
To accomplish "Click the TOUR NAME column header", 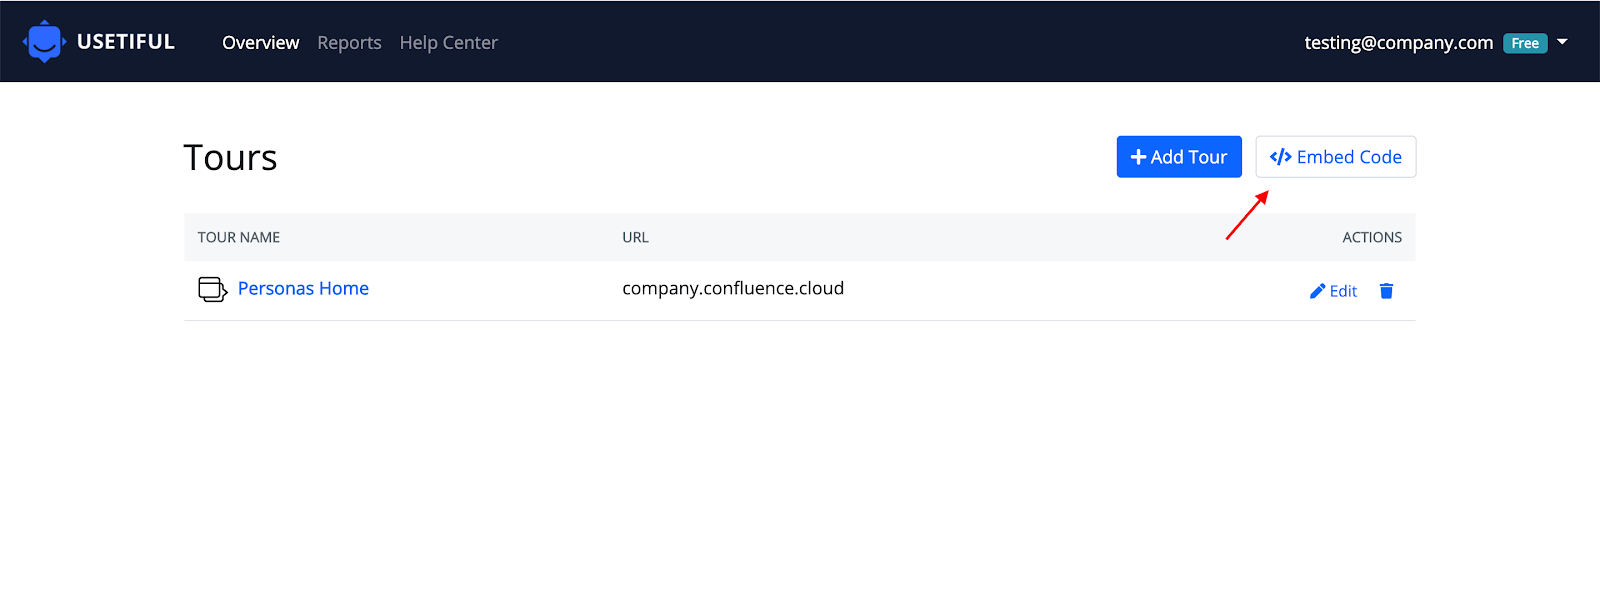I will coord(239,237).
